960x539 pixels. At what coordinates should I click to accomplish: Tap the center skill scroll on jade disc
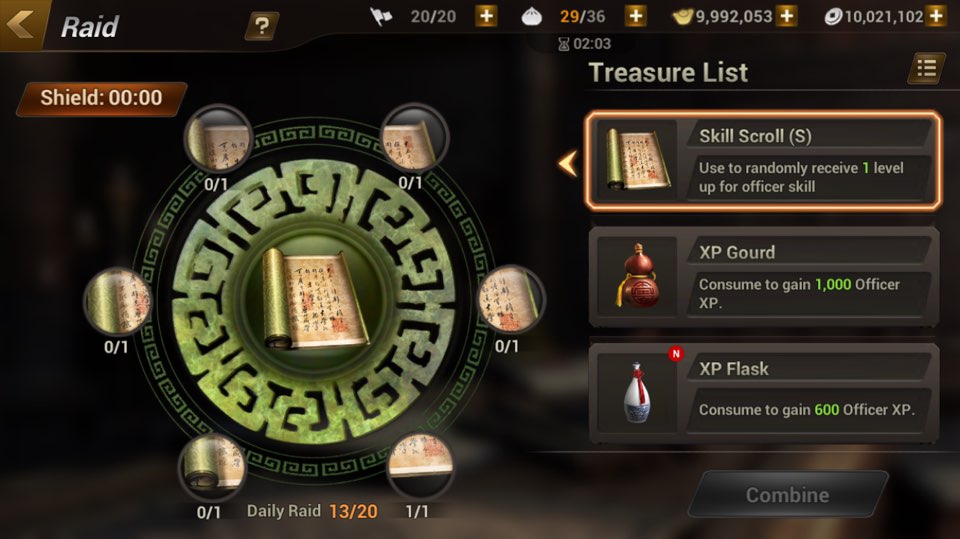[315, 299]
